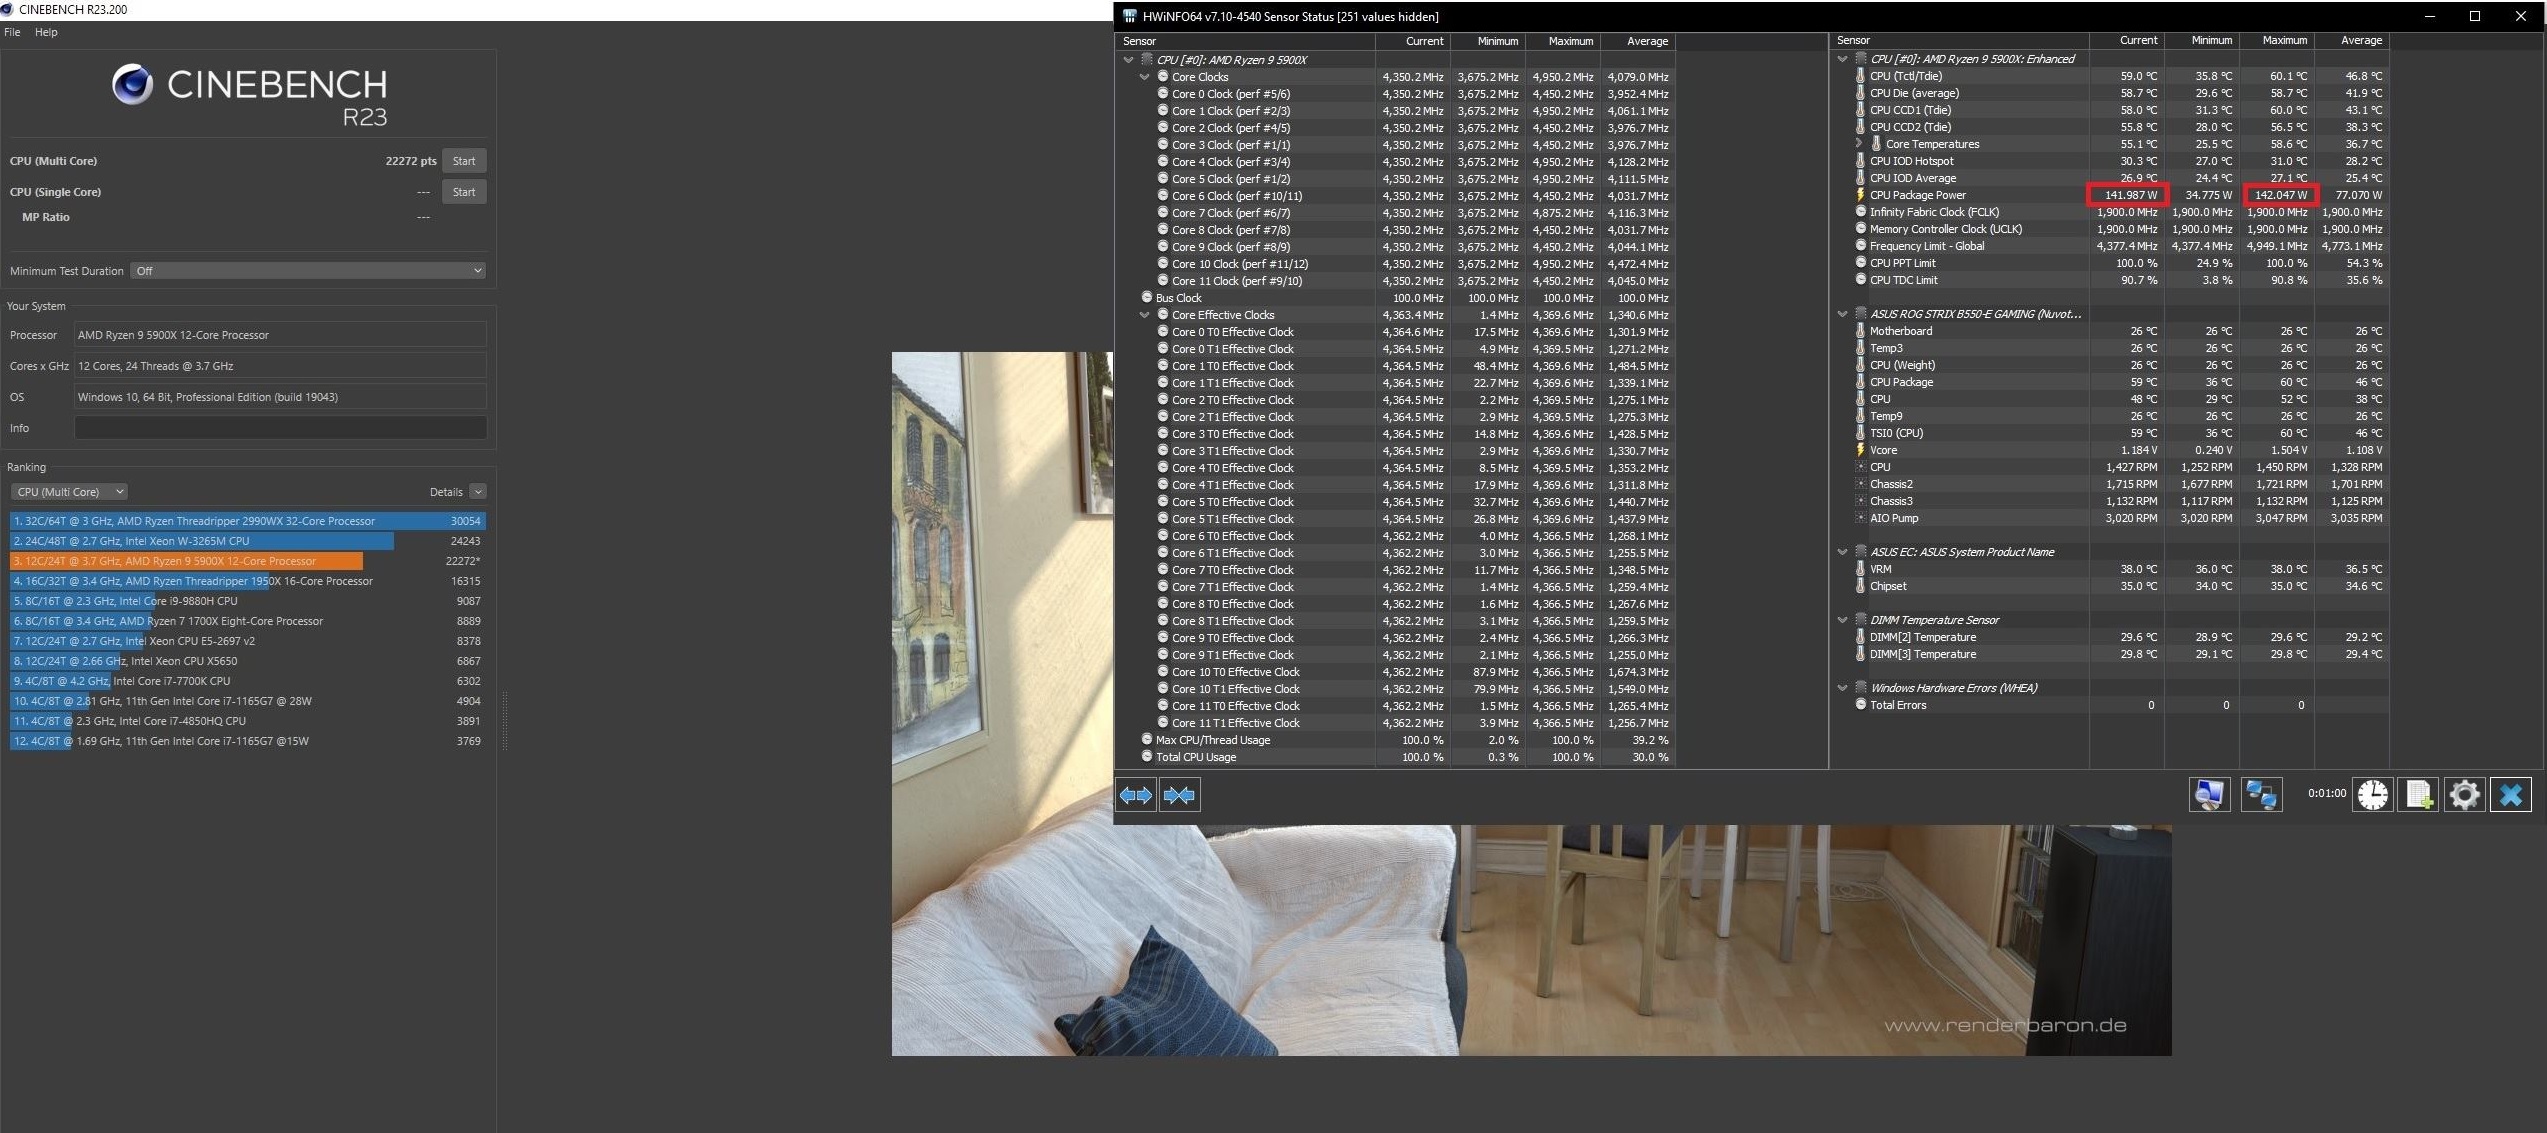Open the Help menu in Cinebench
This screenshot has height=1133, width=2547.
click(x=46, y=32)
